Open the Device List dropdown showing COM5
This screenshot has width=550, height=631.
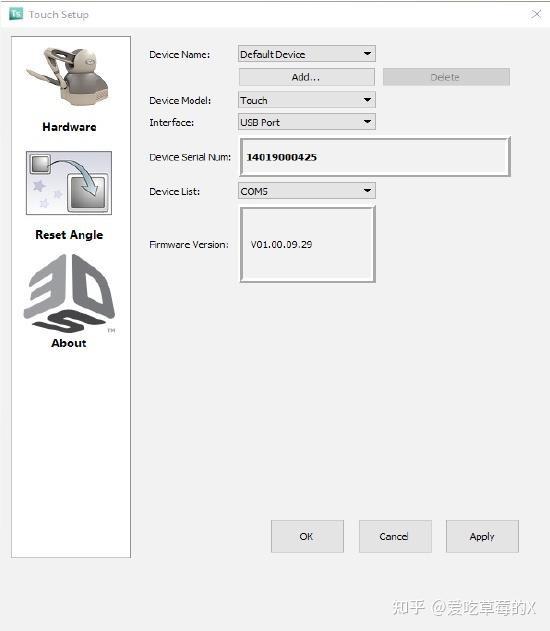click(x=307, y=191)
